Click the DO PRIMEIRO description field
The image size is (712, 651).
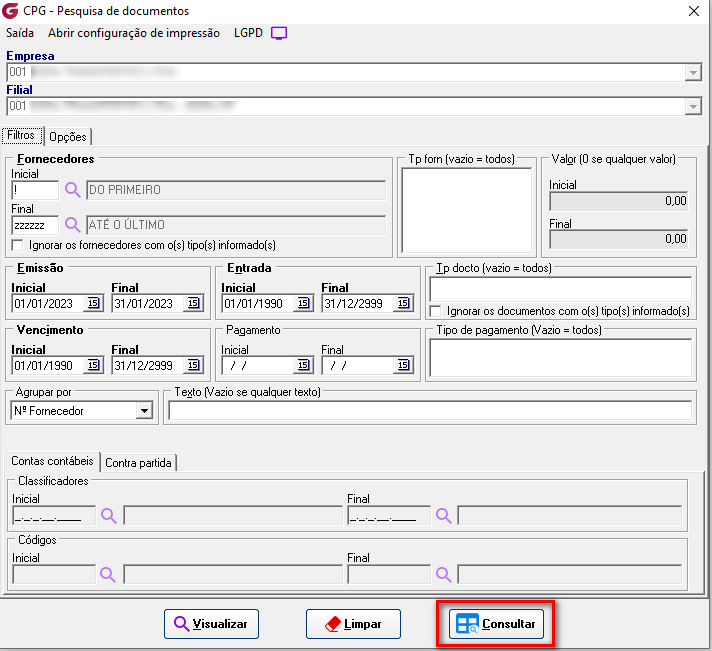pos(236,190)
